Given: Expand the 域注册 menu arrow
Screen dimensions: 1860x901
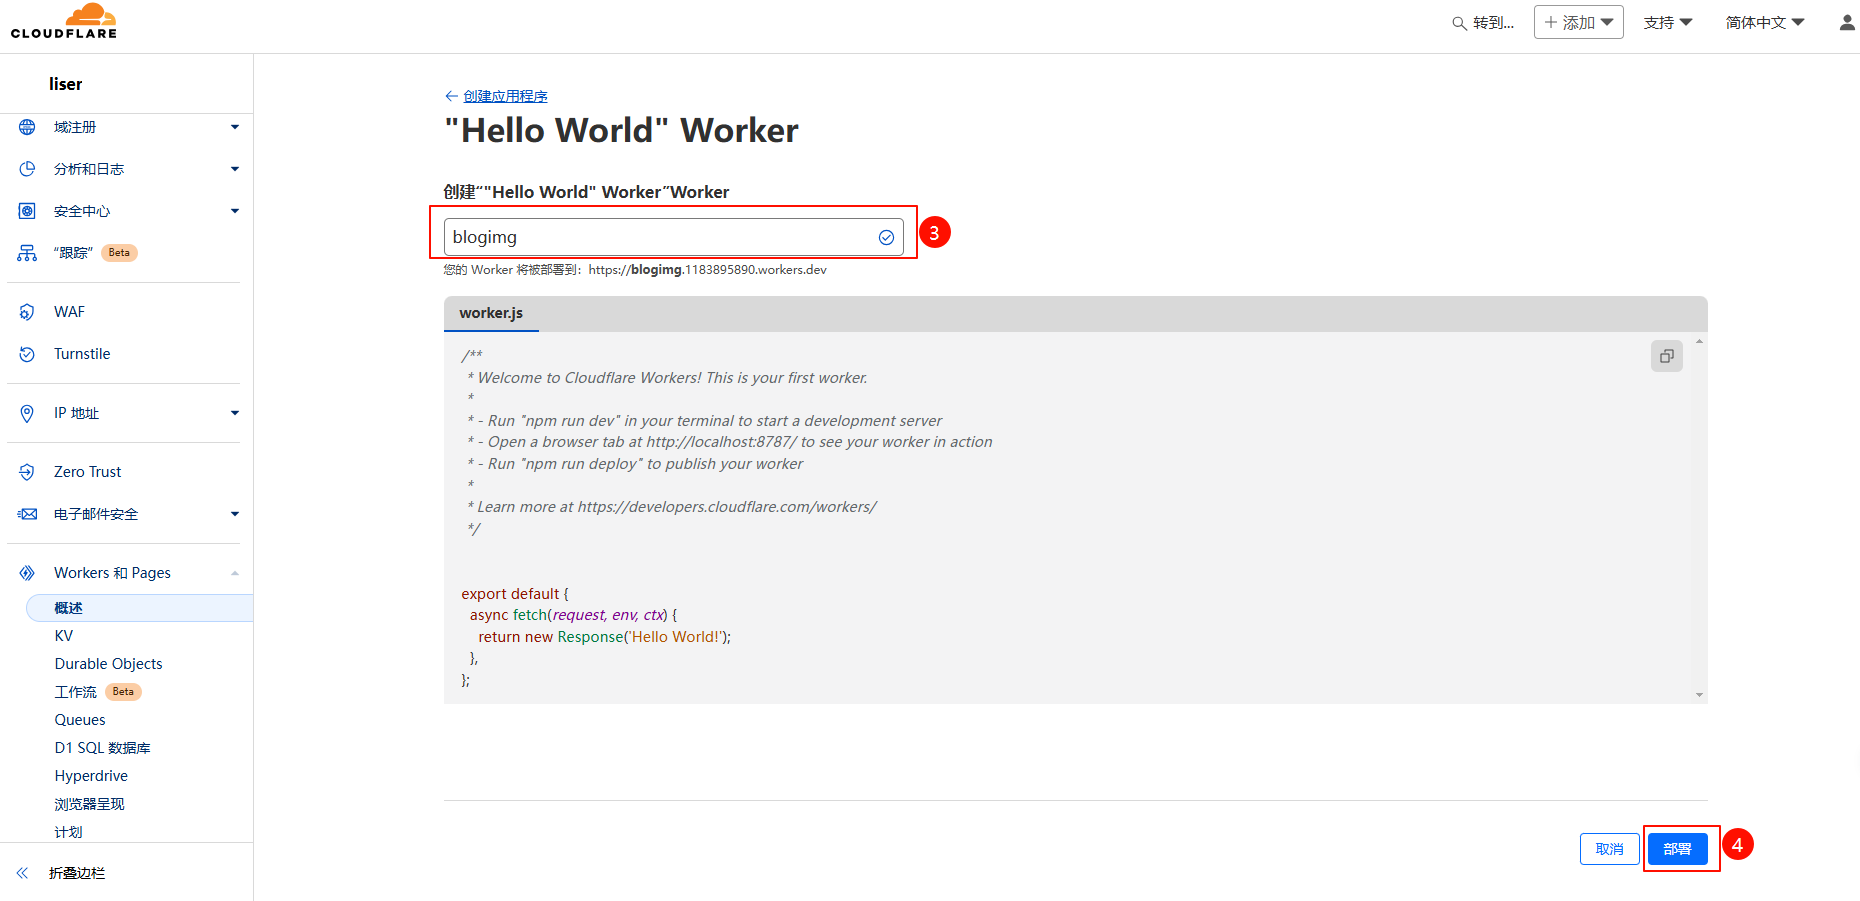Looking at the screenshot, I should [x=235, y=127].
